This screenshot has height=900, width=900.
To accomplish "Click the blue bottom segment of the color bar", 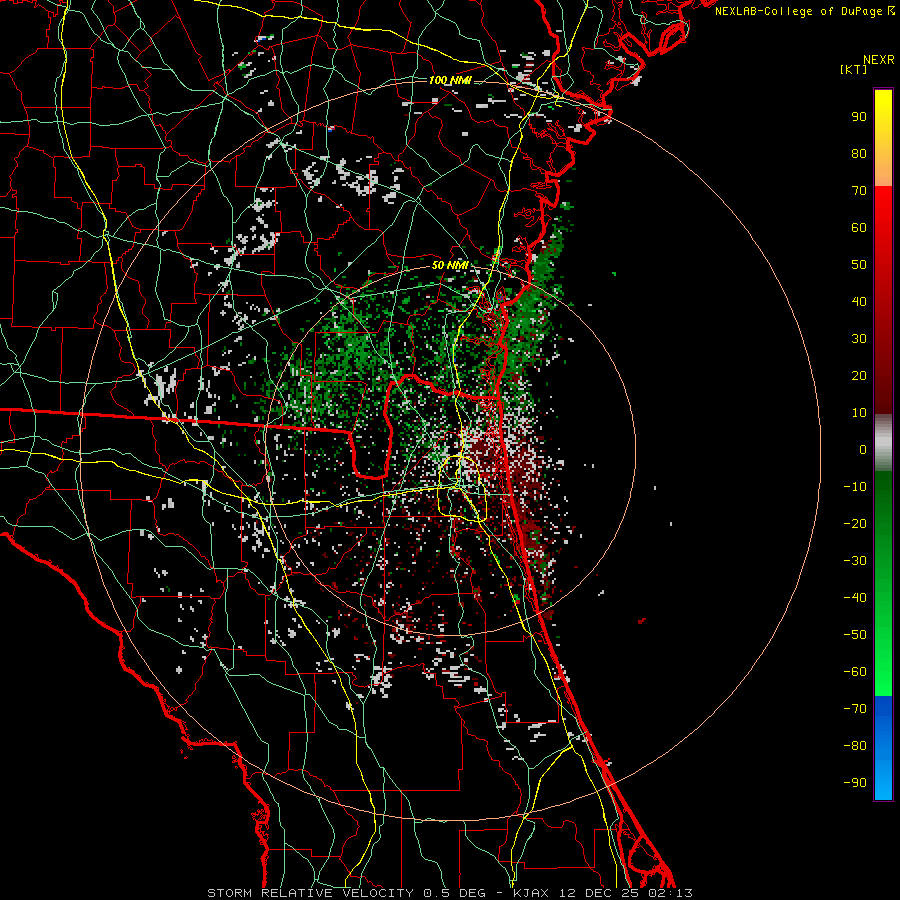I will click(883, 748).
